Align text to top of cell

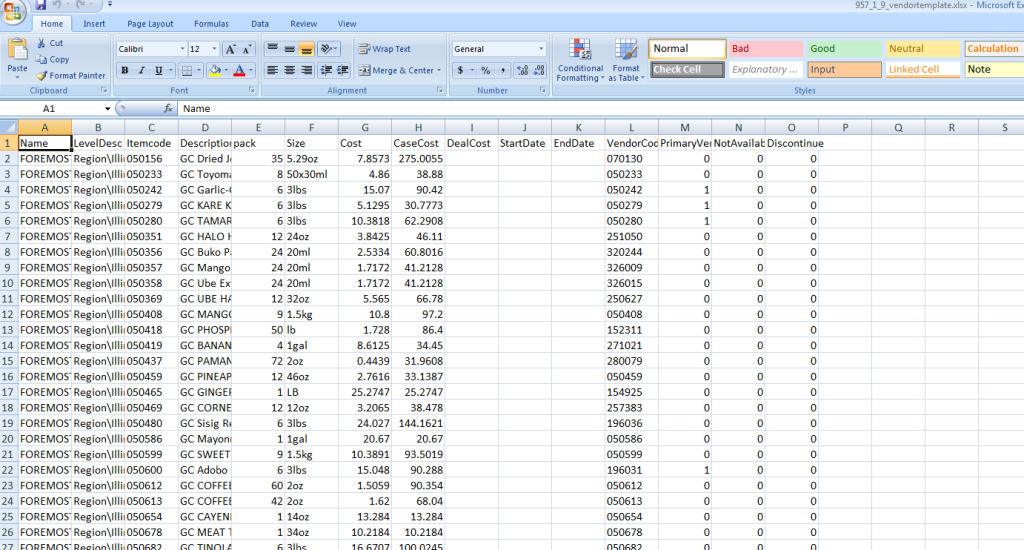click(x=272, y=49)
